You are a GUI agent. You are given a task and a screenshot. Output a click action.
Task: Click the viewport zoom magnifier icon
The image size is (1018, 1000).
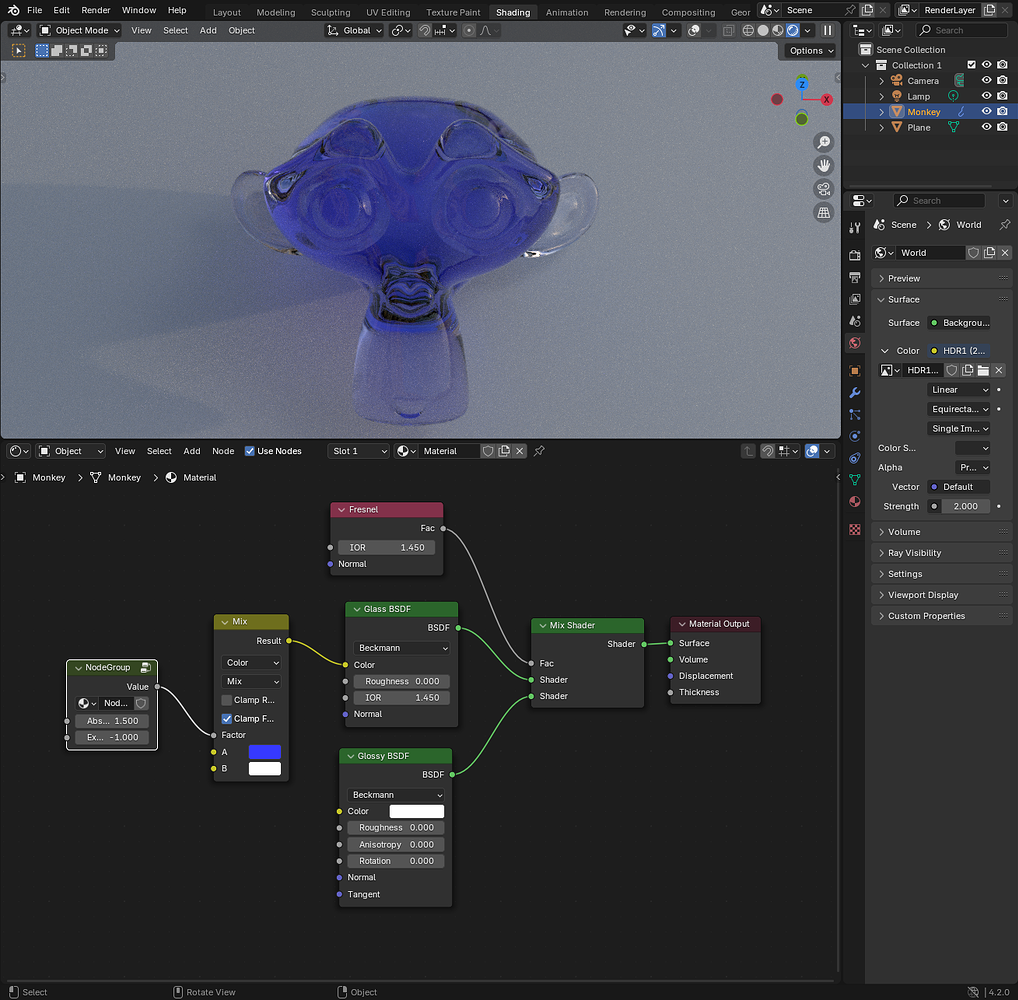(823, 142)
